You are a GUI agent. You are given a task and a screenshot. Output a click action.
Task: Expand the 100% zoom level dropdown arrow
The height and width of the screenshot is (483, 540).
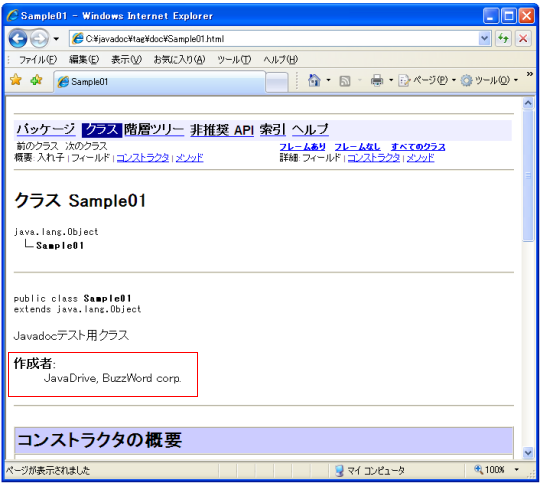pos(516,469)
